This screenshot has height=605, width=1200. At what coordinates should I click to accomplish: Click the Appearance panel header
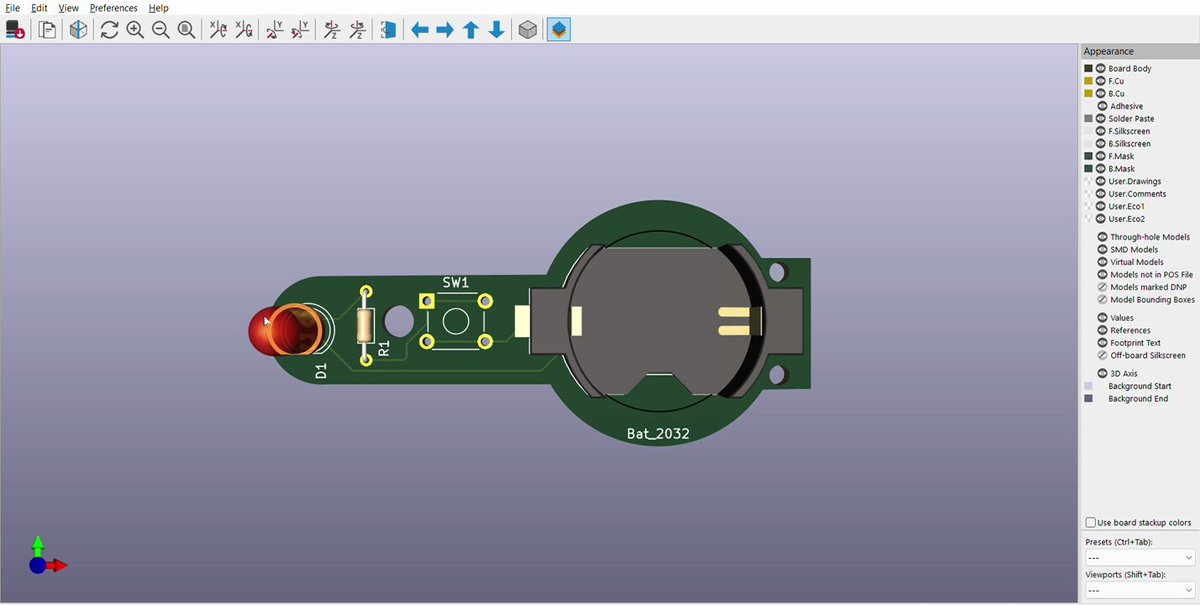coord(1139,51)
